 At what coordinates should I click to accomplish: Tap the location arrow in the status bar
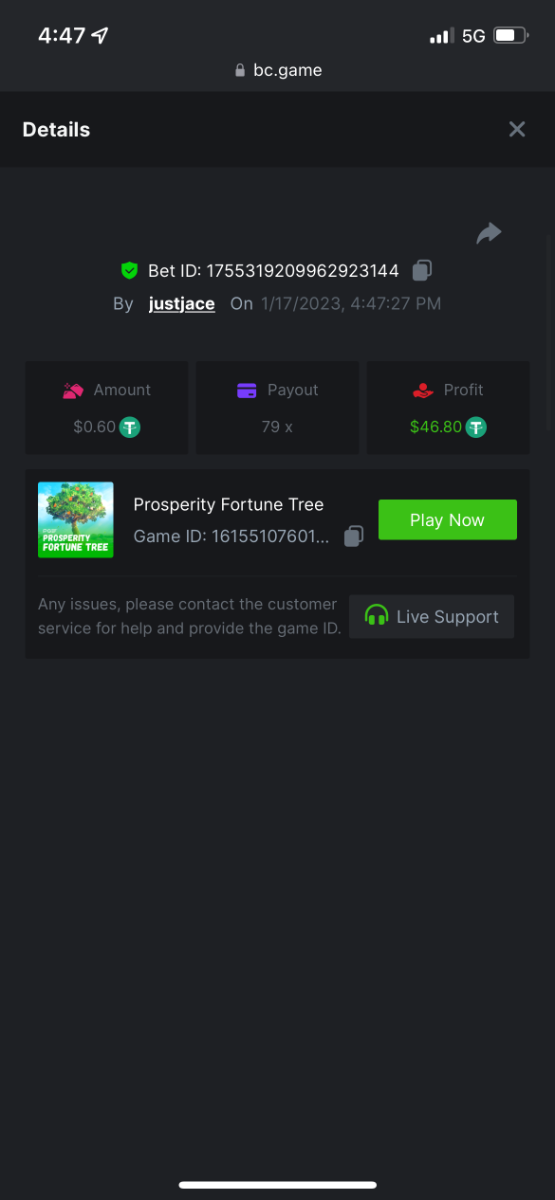[100, 35]
